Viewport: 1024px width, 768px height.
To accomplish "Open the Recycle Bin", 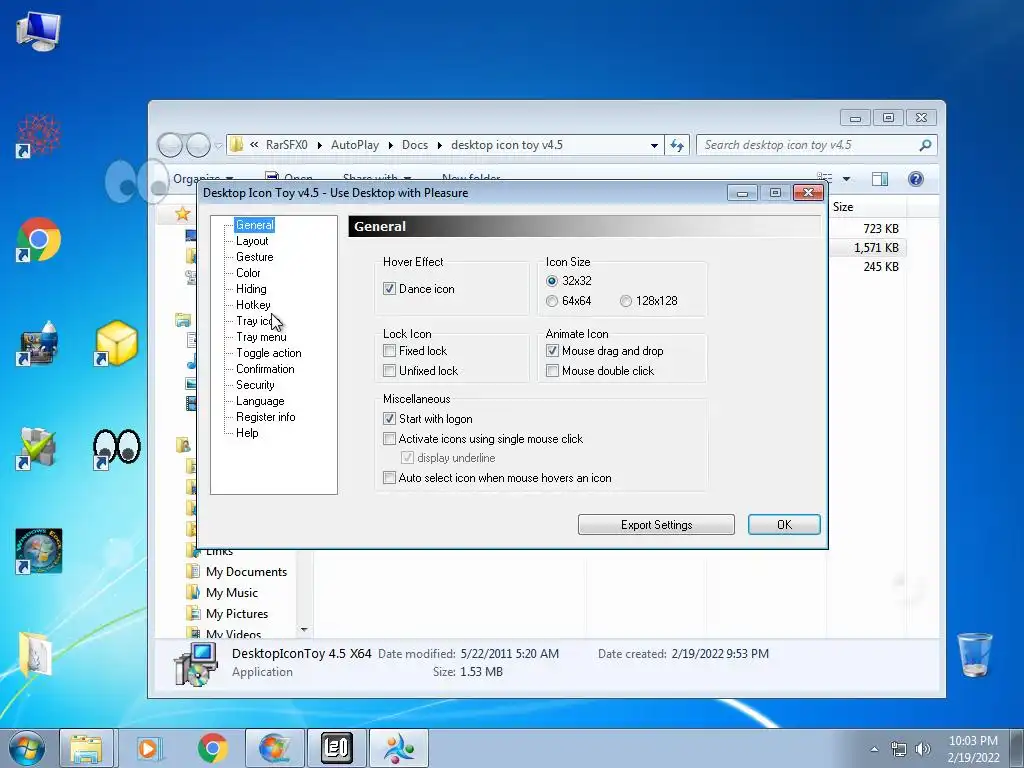I will (974, 654).
